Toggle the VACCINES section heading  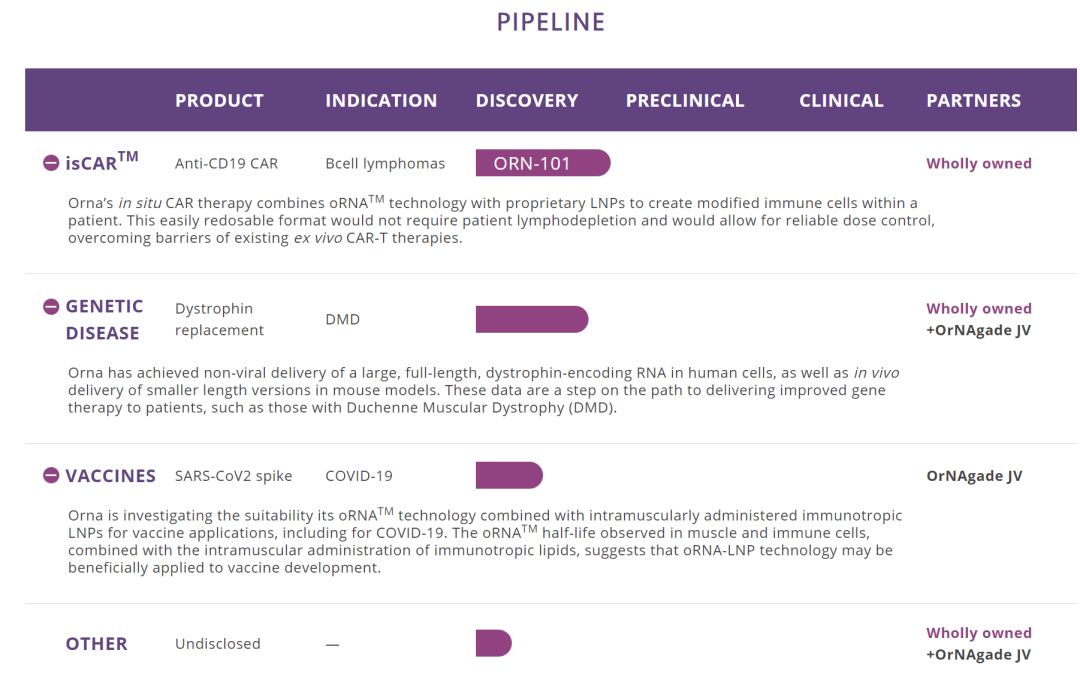click(x=110, y=476)
